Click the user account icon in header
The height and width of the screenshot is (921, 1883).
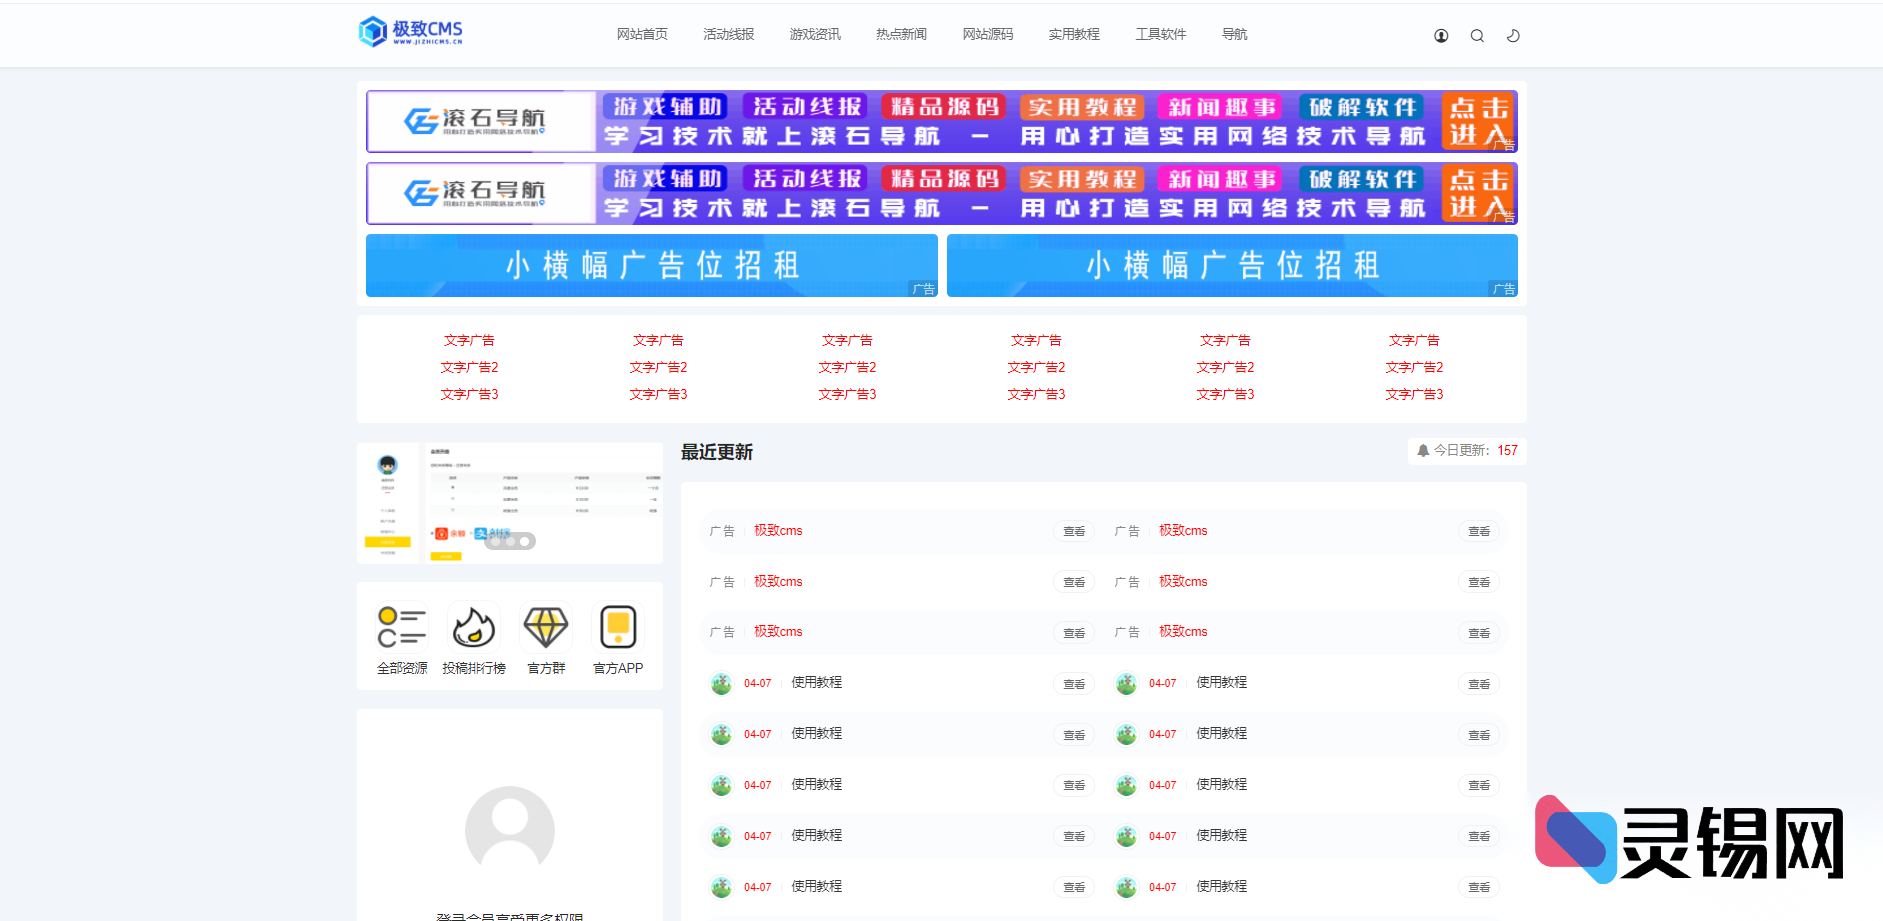[x=1441, y=36]
